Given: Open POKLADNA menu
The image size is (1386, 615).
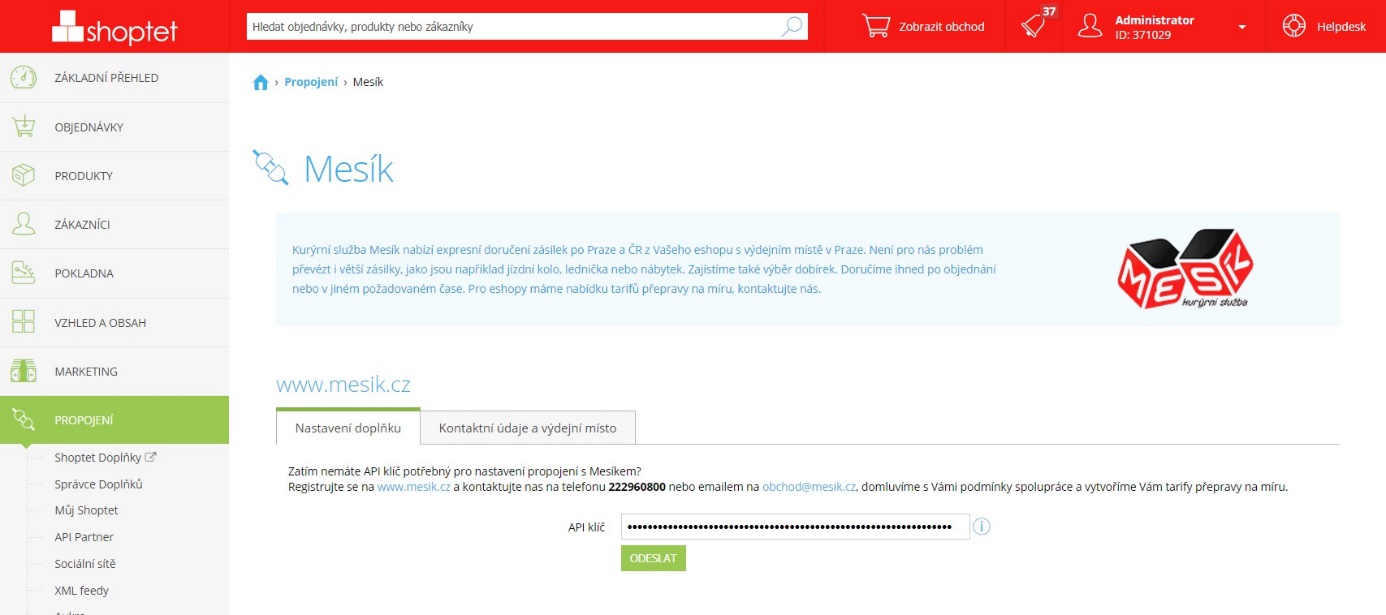Looking at the screenshot, I should pos(114,273).
